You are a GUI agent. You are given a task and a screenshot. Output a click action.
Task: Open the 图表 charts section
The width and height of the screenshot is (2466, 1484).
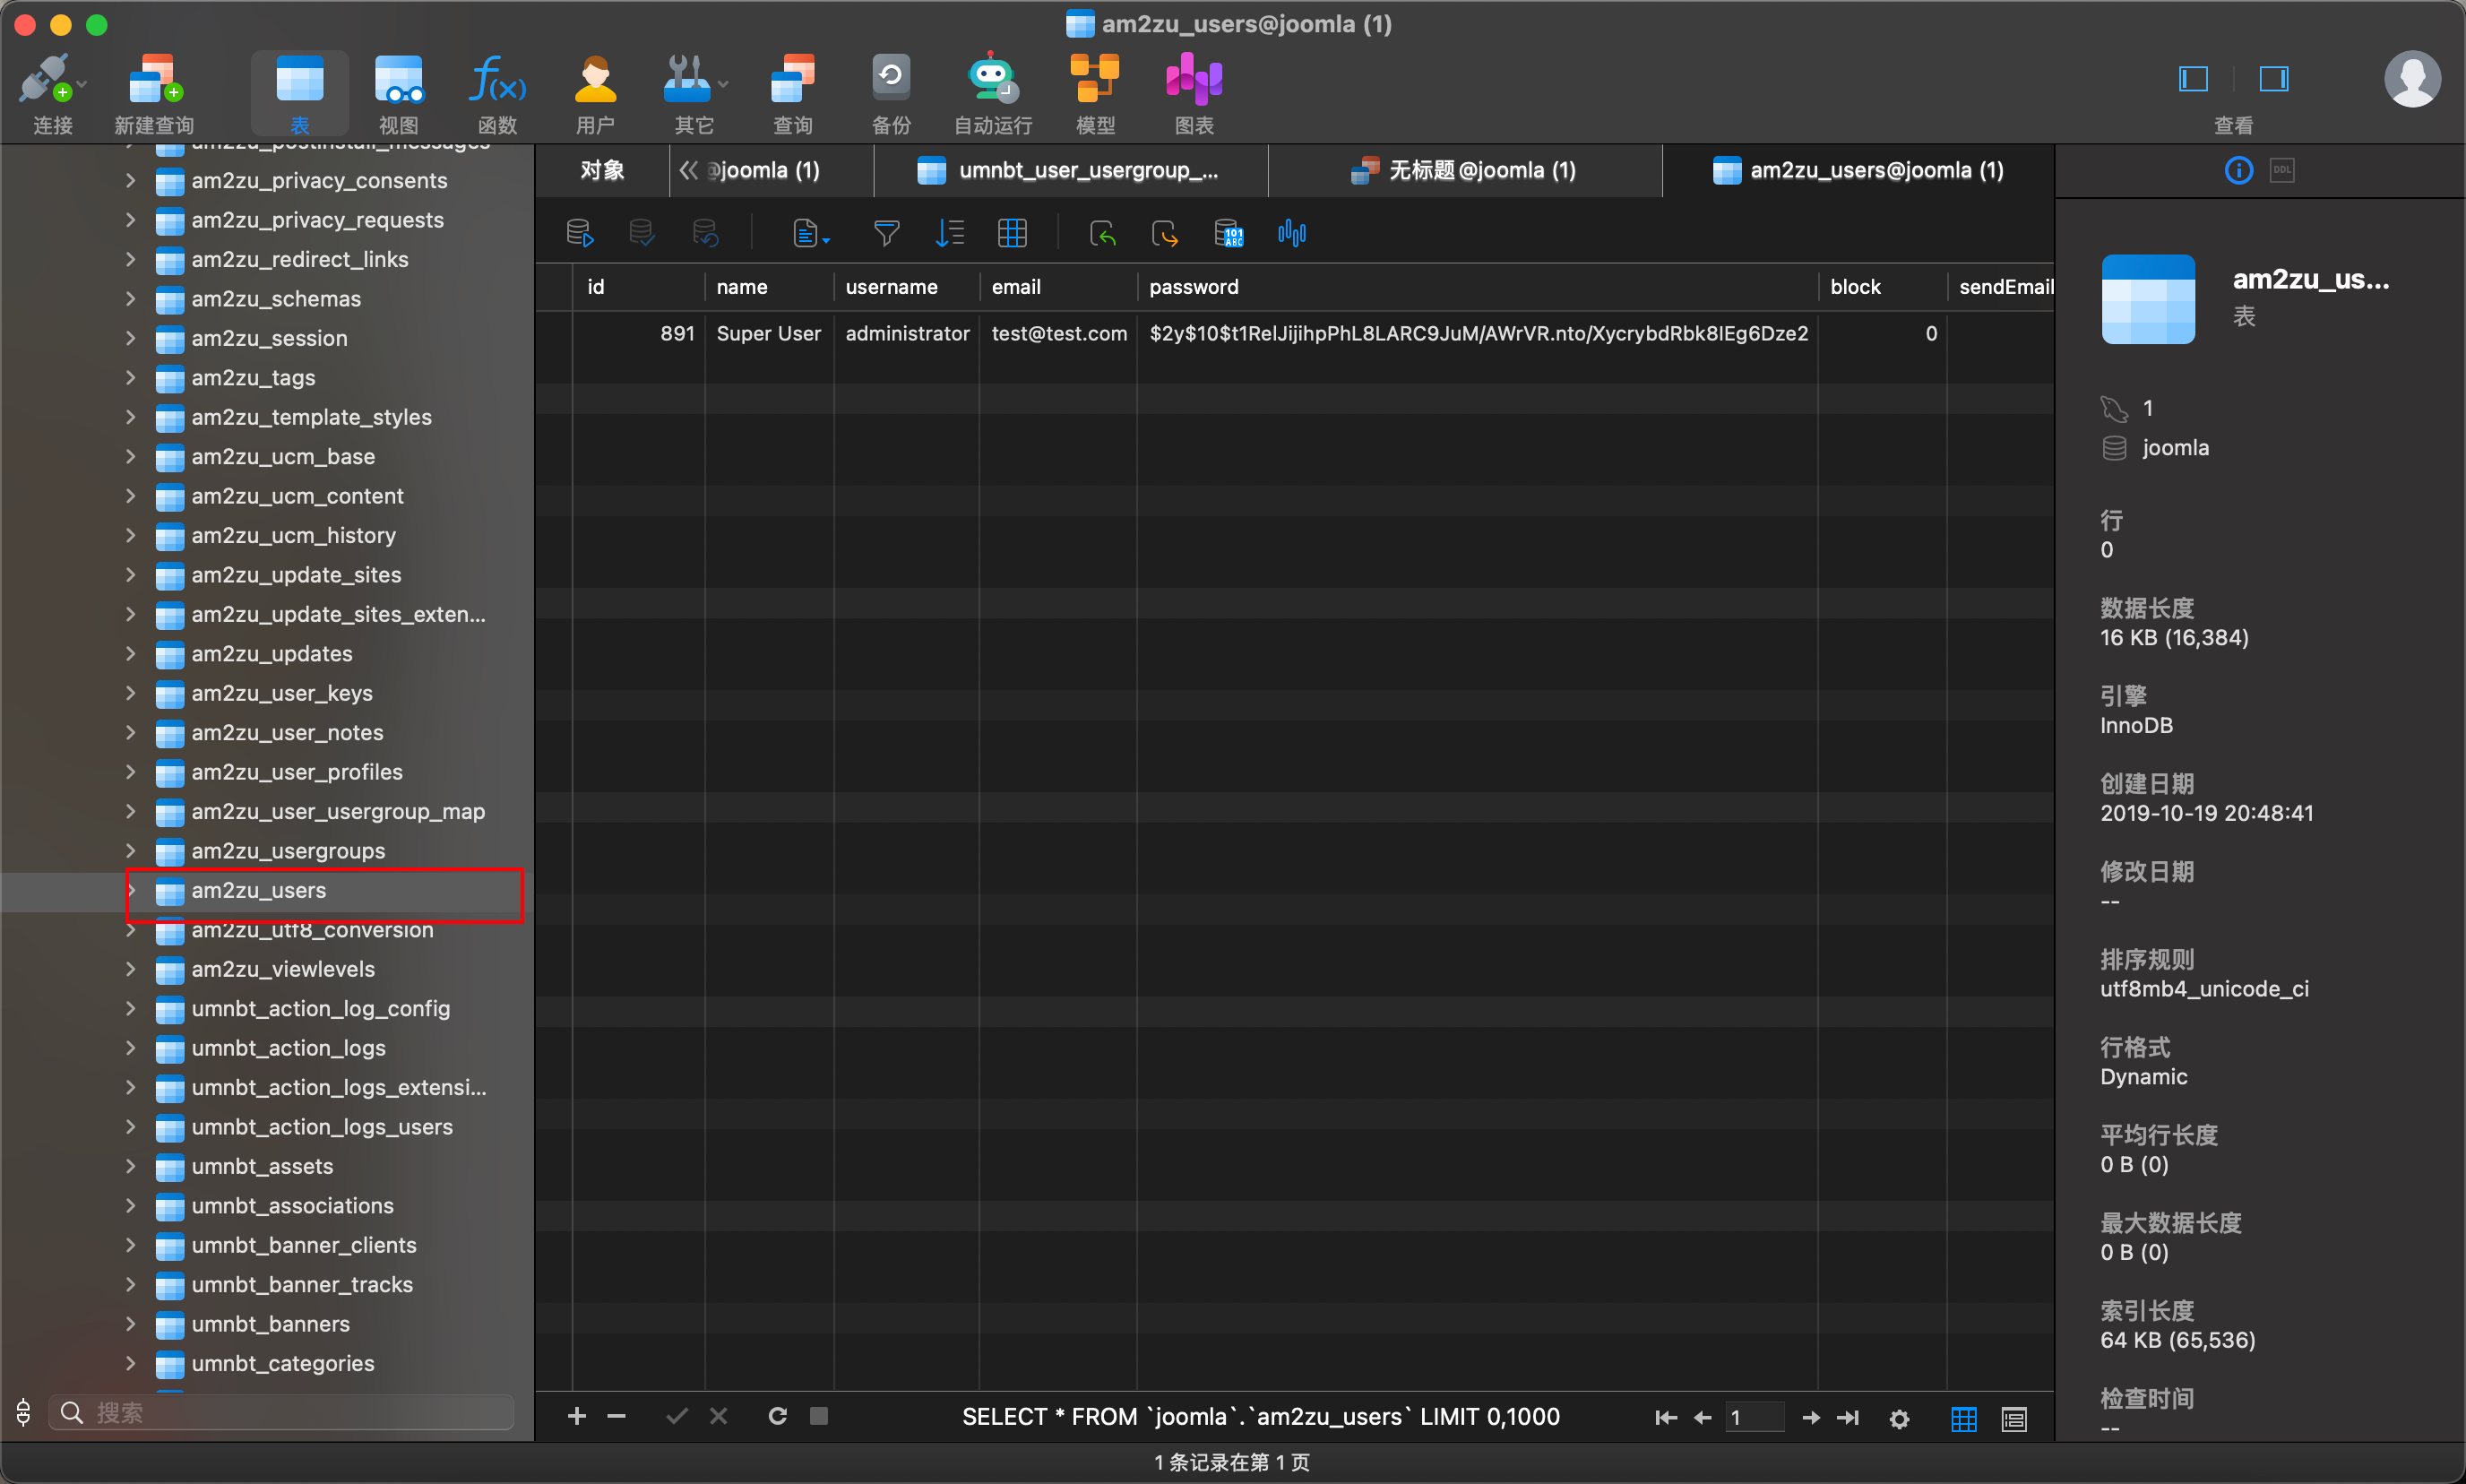1194,94
